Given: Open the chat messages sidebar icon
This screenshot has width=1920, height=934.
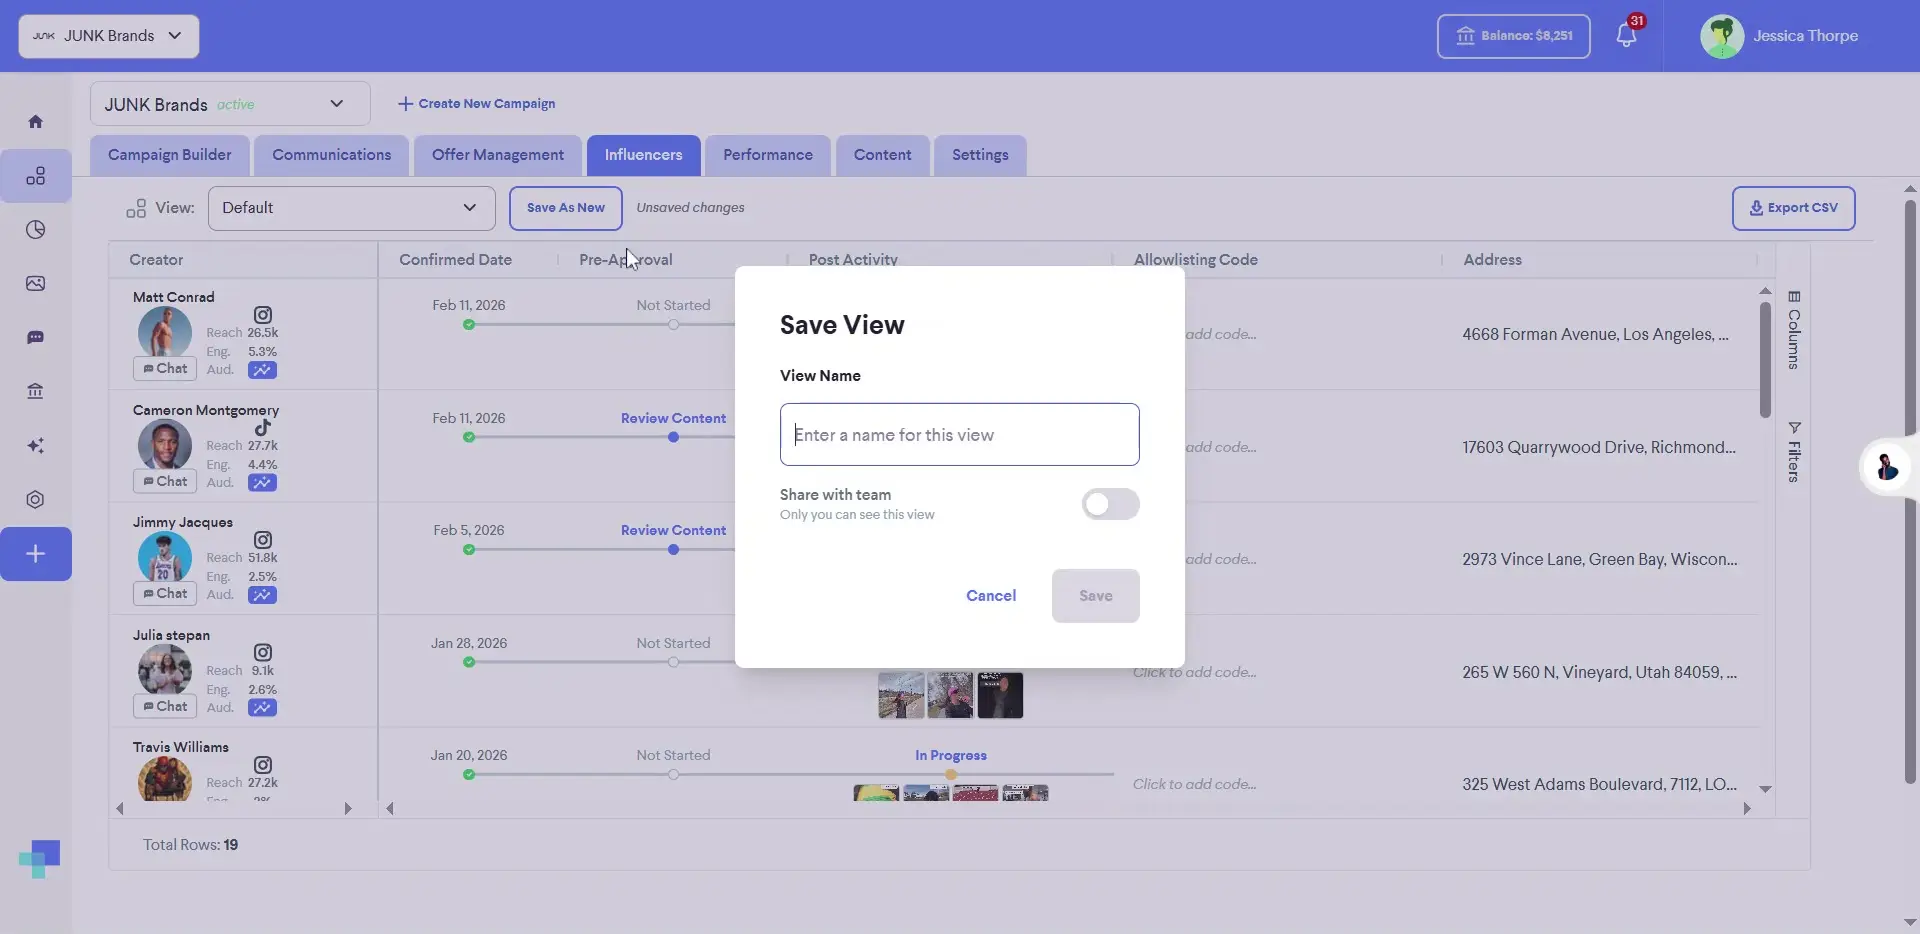Looking at the screenshot, I should point(36,338).
